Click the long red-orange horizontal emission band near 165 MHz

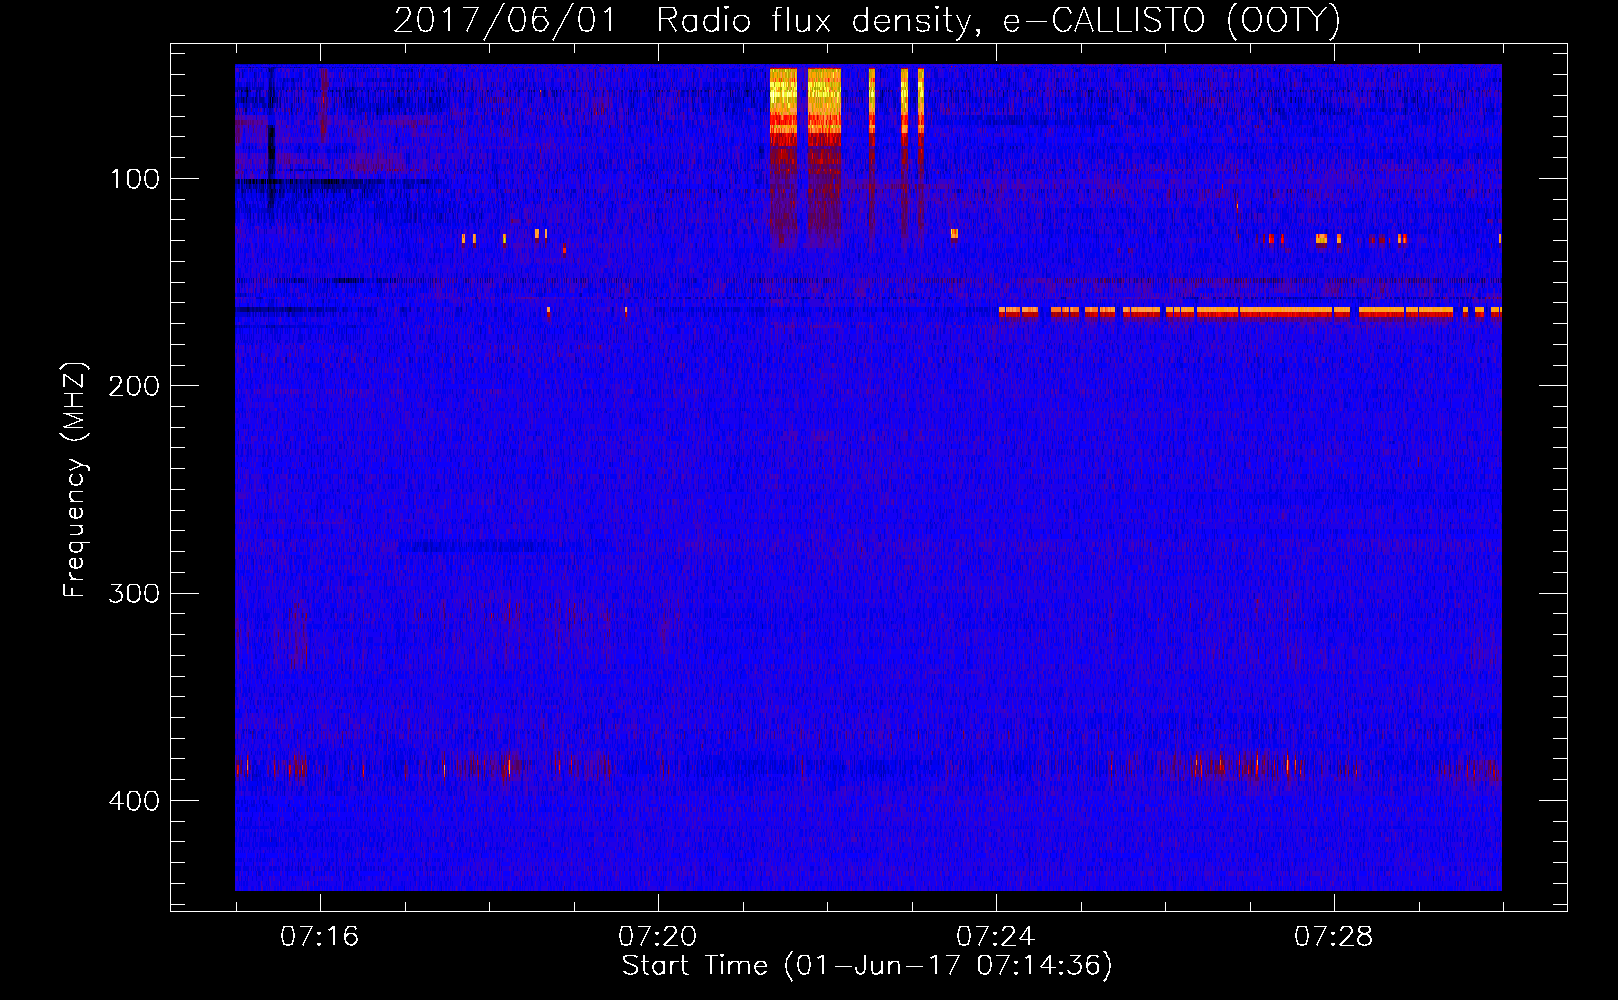(1250, 312)
